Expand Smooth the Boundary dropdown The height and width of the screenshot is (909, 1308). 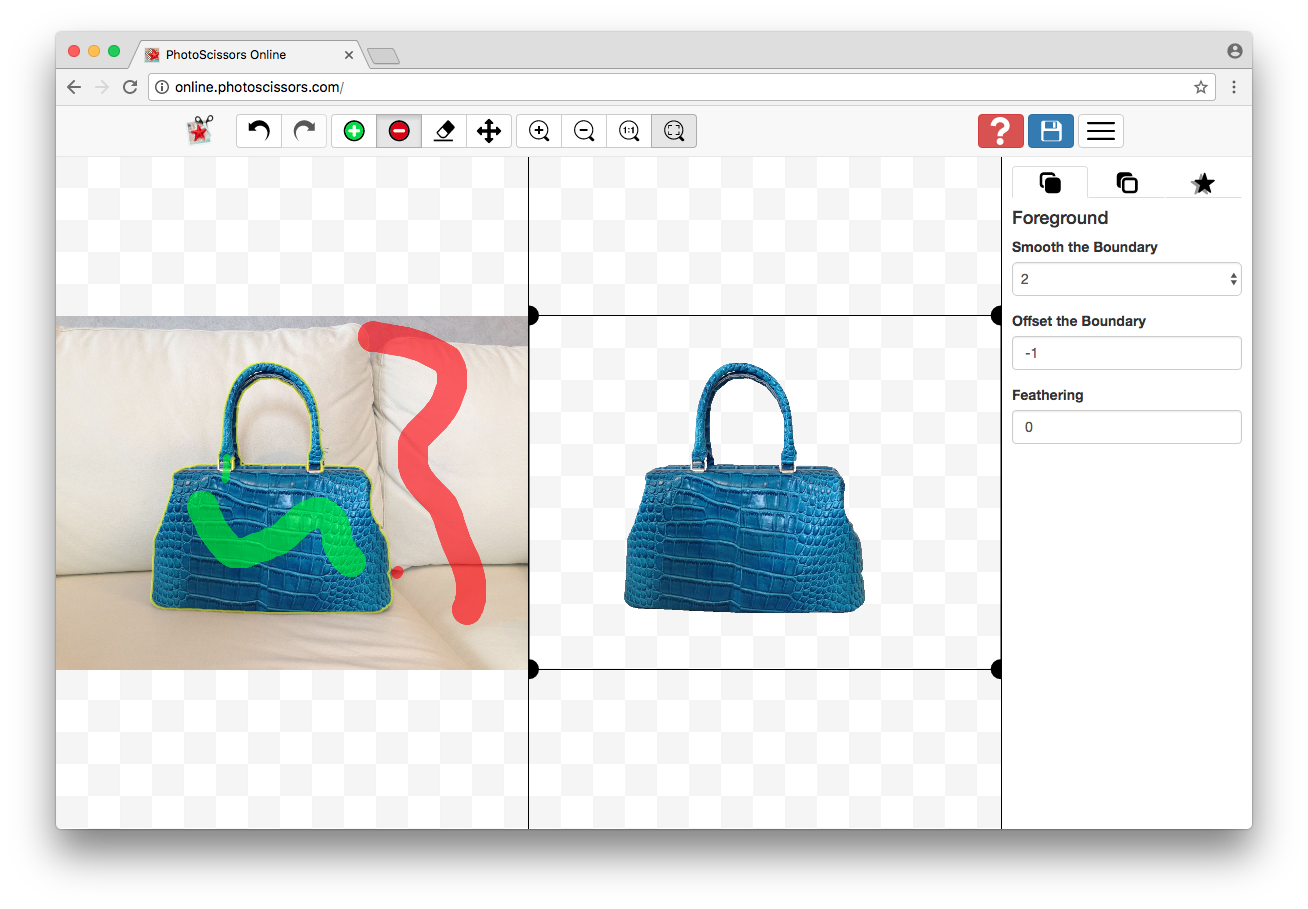[x=1126, y=279]
